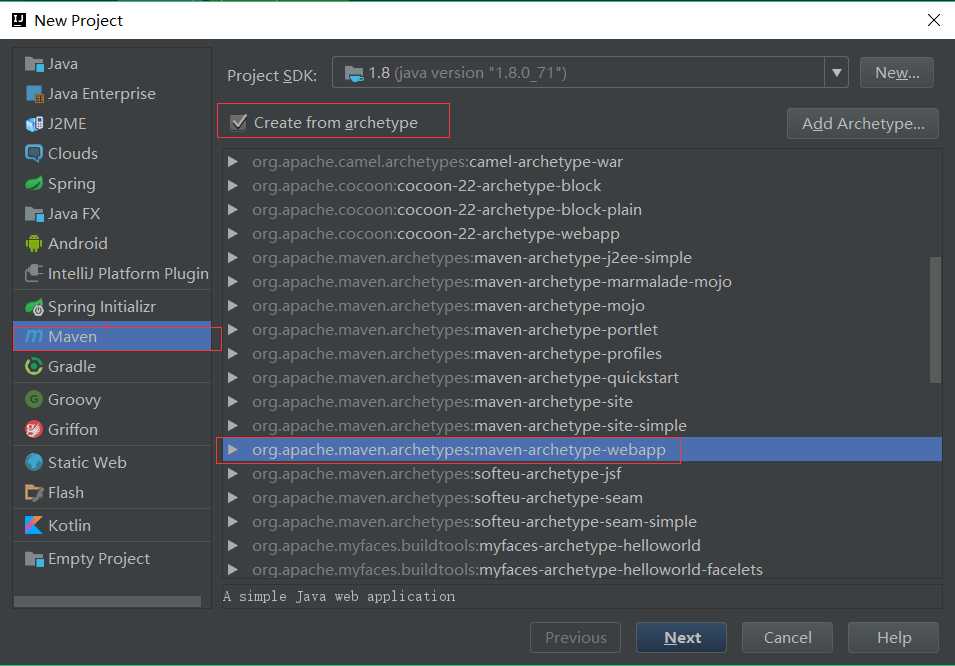
Task: Select softeu-archetype-seam row text
Action: click(447, 498)
